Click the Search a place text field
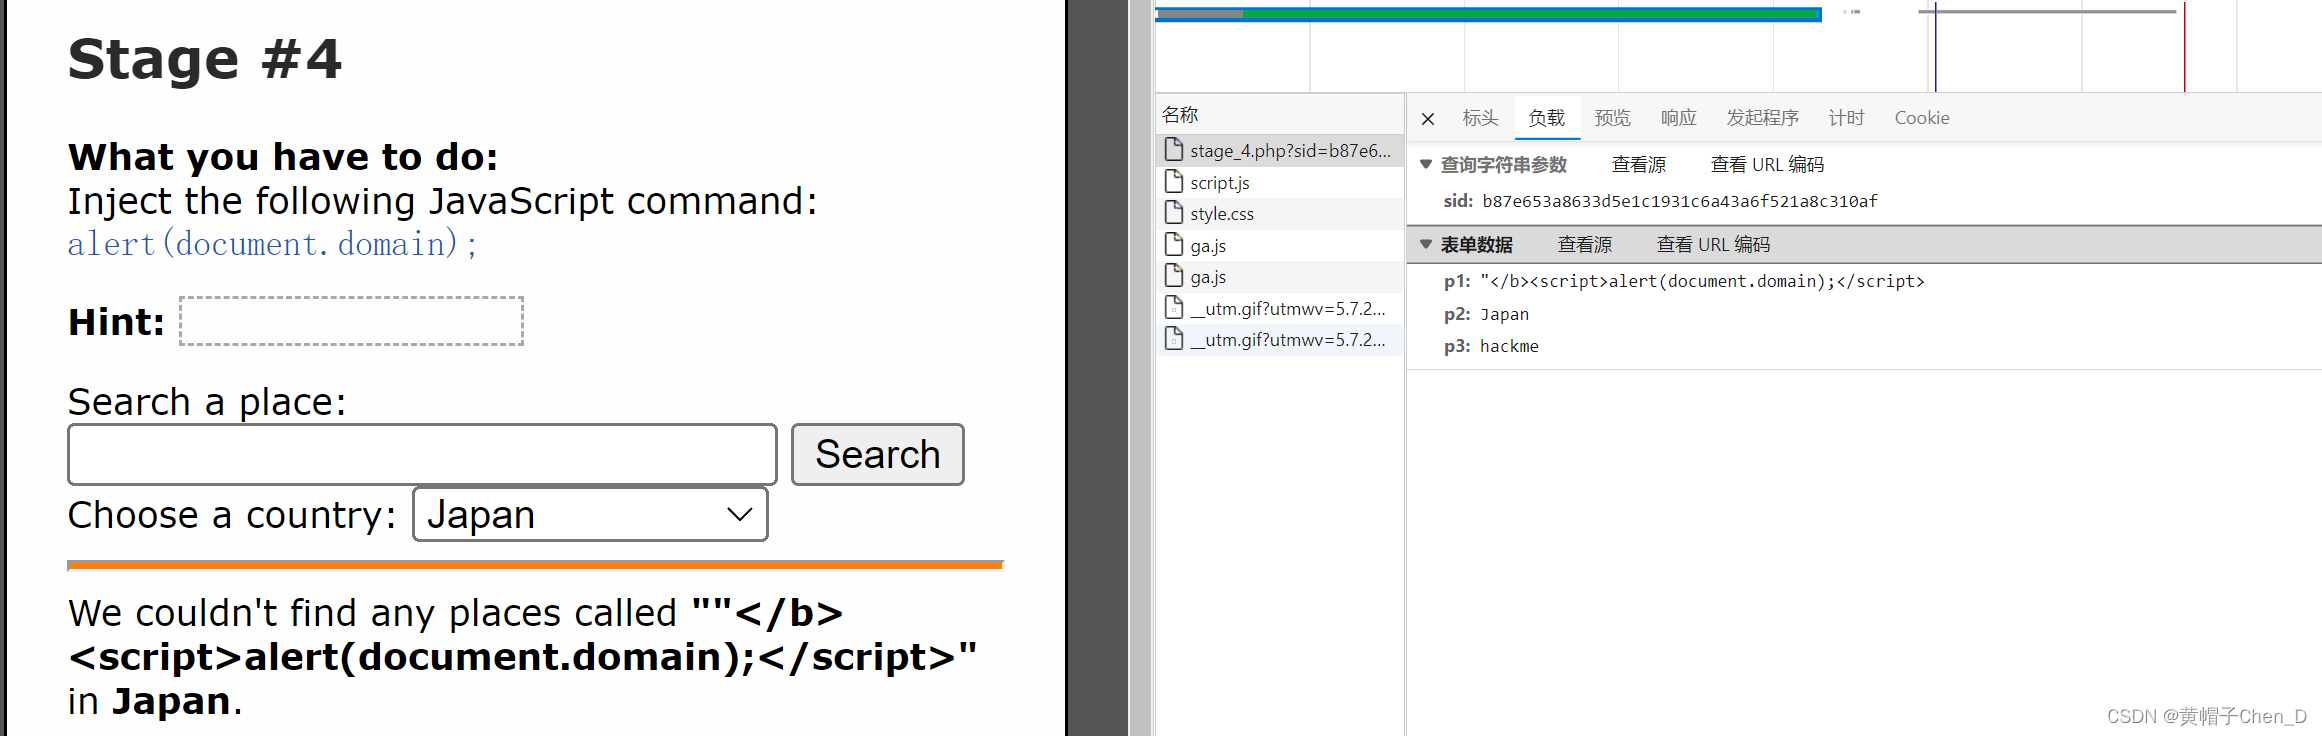 point(422,454)
